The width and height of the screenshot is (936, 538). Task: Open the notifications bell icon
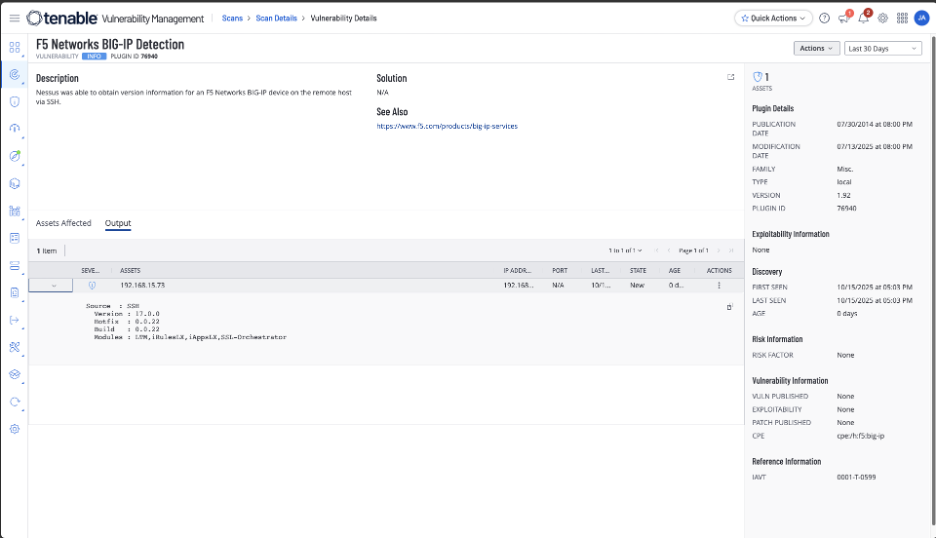(x=863, y=18)
